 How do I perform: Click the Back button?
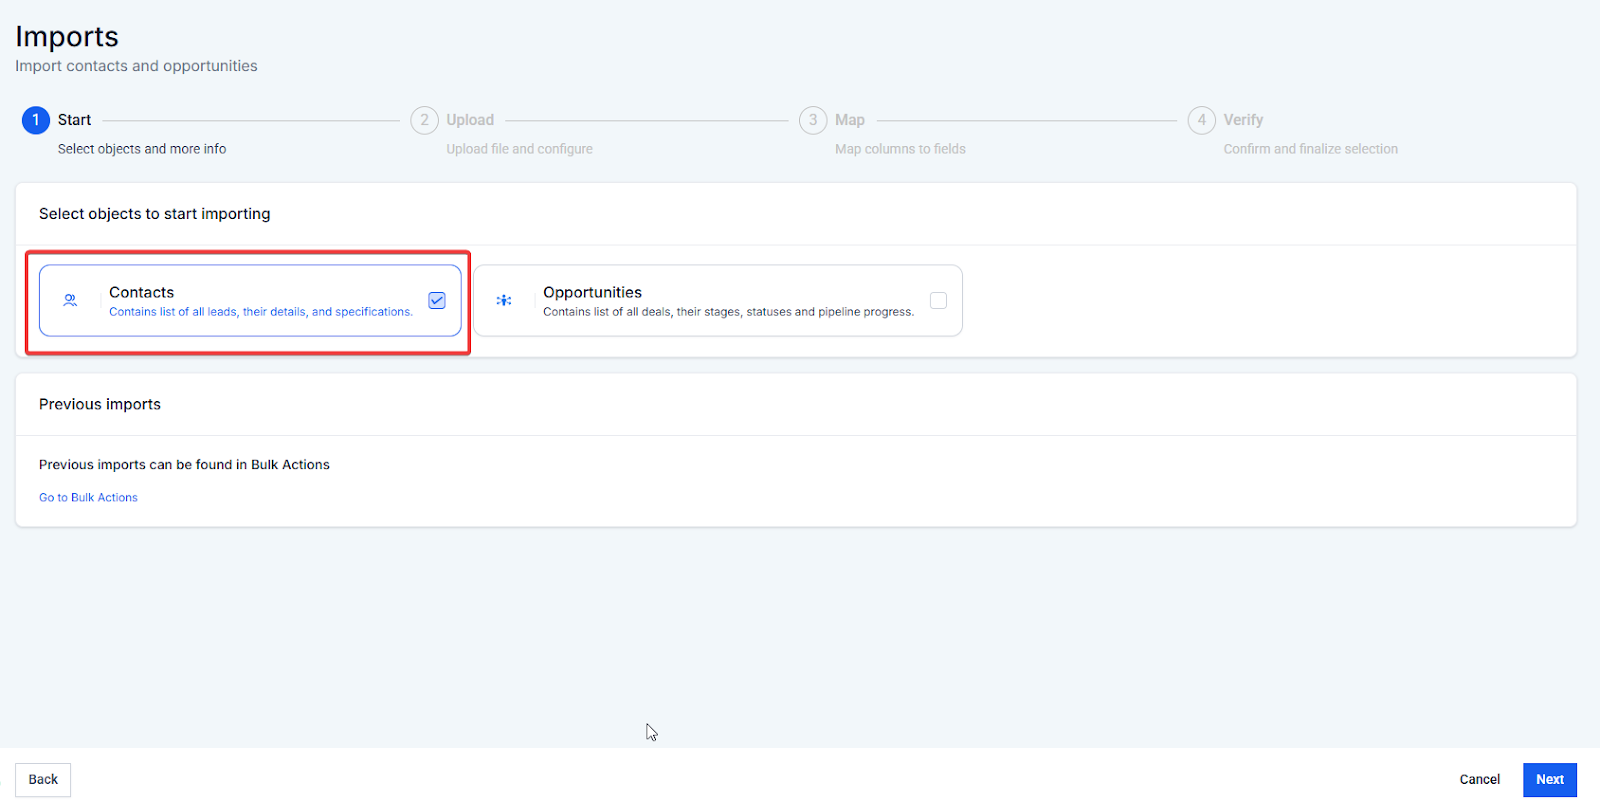tap(43, 780)
